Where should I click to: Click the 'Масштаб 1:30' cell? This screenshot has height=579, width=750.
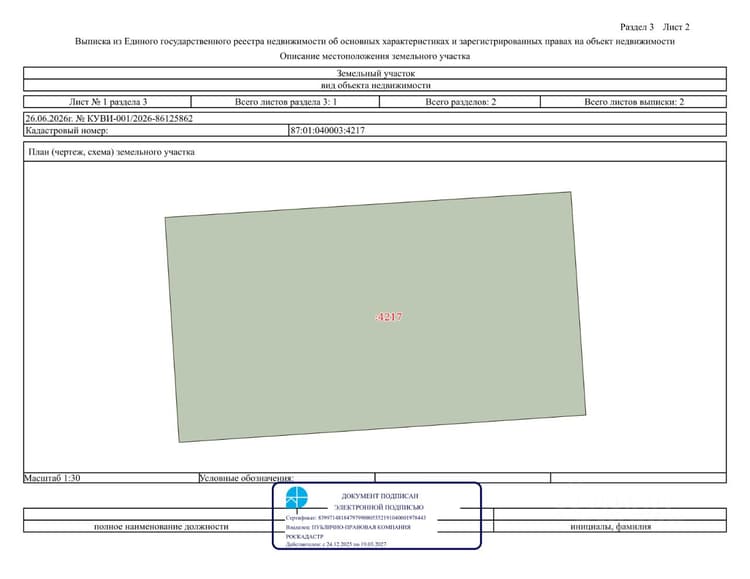tap(111, 478)
